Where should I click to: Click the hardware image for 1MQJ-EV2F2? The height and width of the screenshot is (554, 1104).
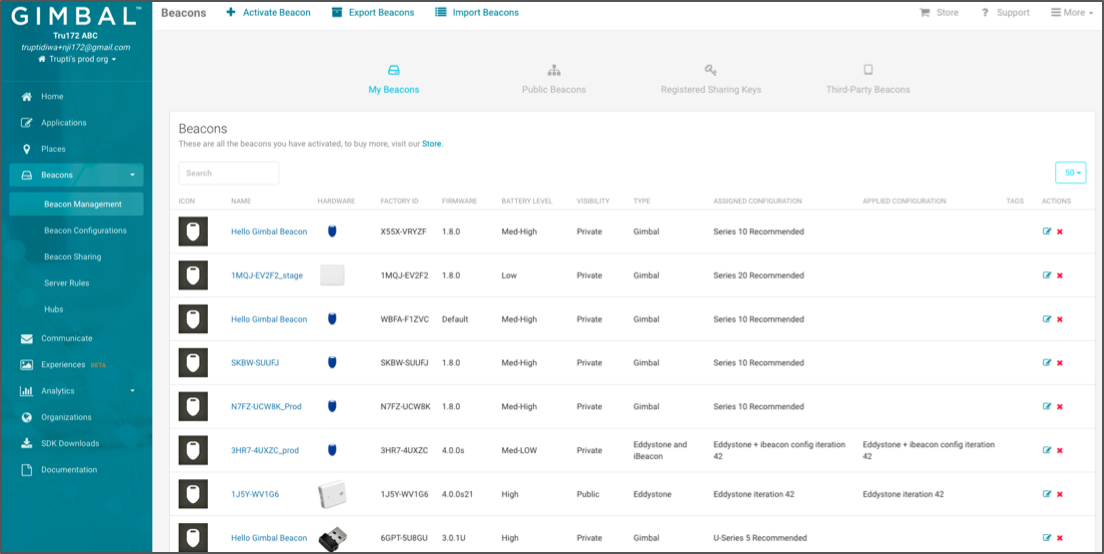click(332, 275)
